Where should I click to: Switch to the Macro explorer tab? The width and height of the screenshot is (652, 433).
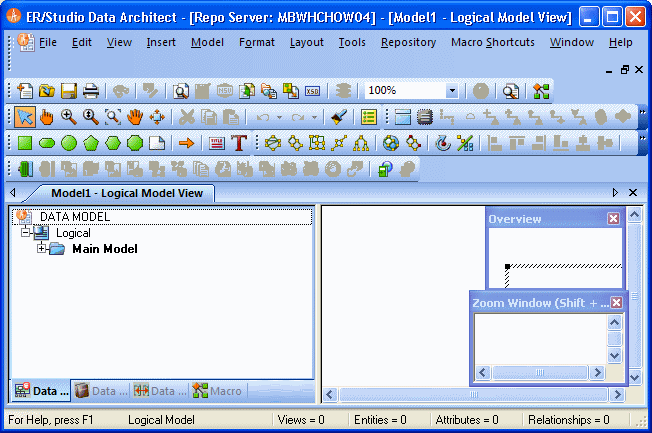(218, 391)
